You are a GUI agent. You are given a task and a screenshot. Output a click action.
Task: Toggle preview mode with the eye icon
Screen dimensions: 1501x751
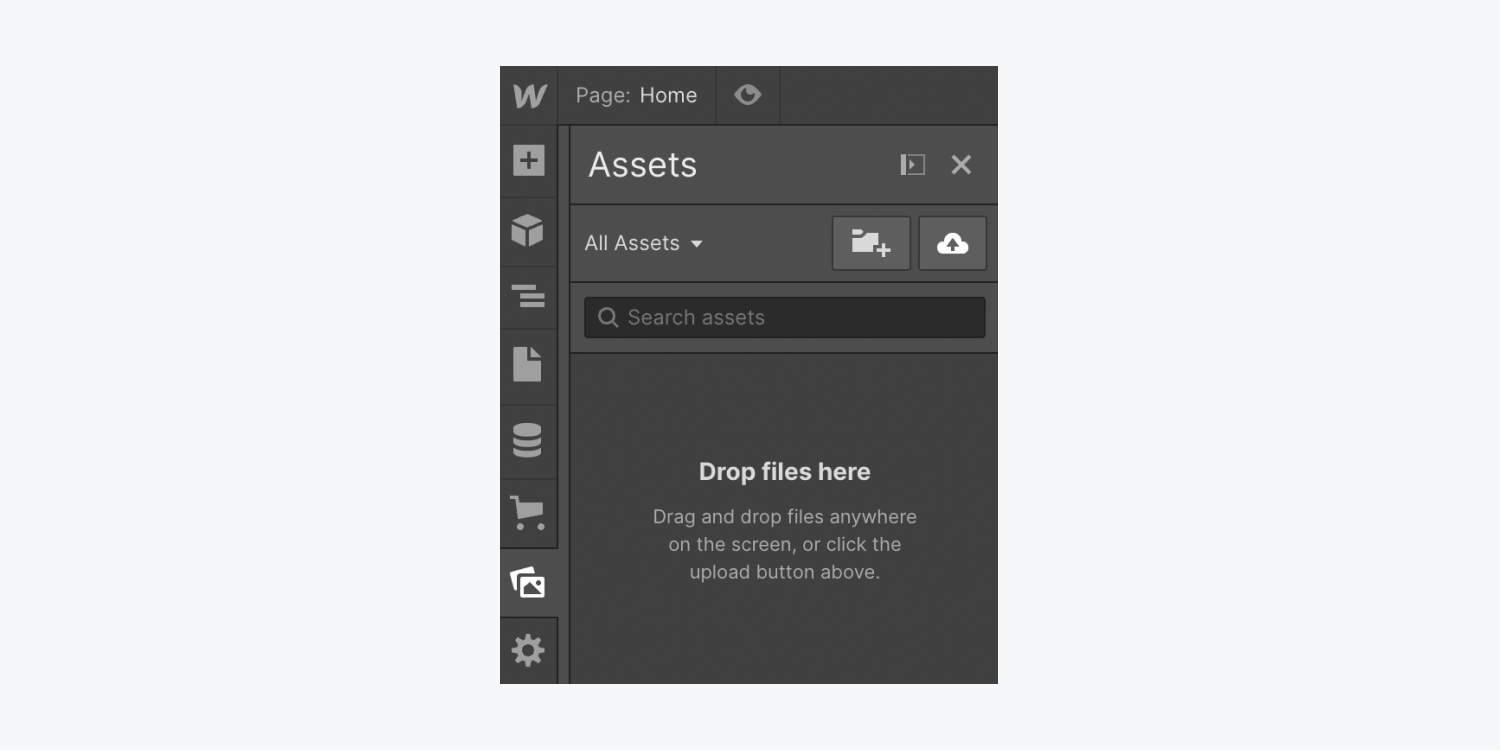point(746,95)
